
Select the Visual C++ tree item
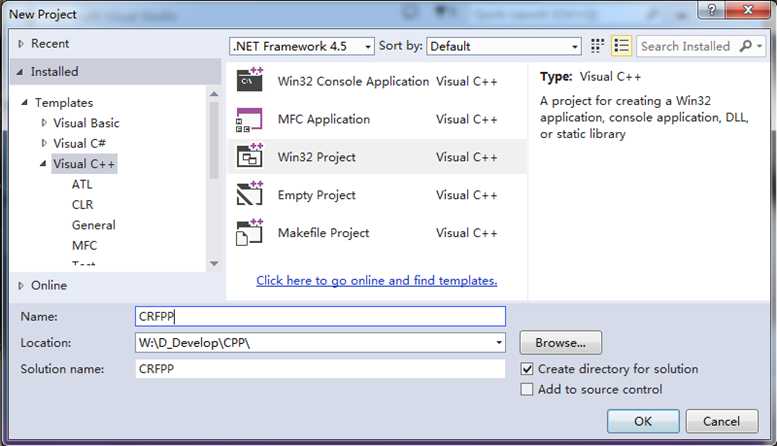(84, 164)
